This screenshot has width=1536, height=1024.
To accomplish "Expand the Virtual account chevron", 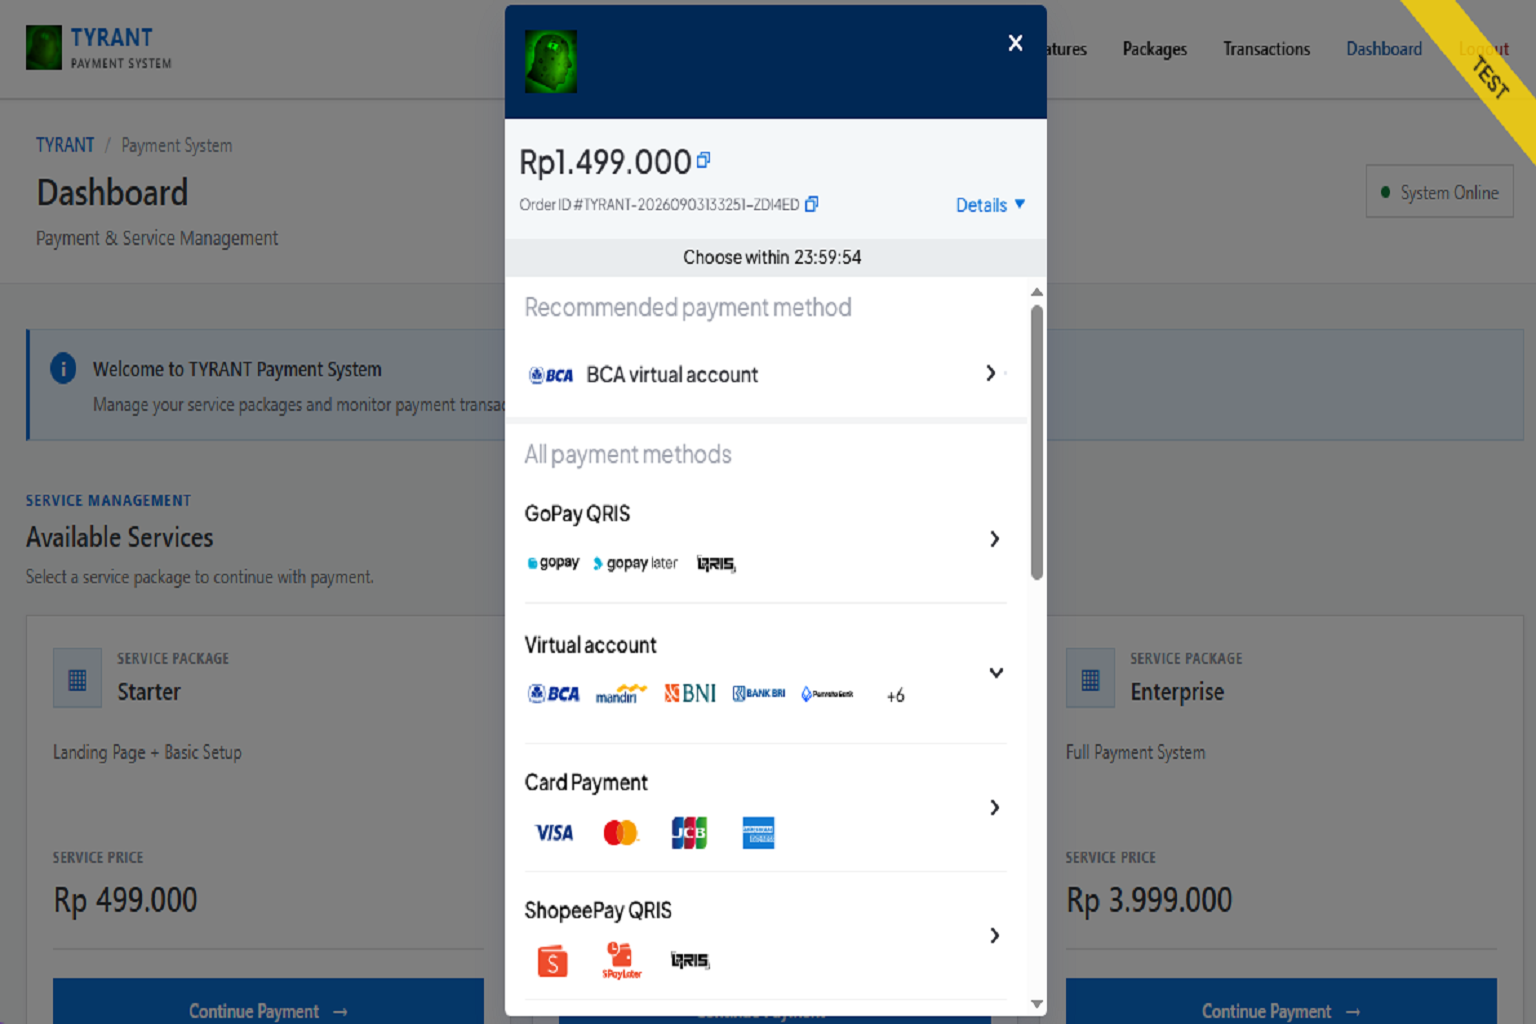I will click(x=996, y=673).
